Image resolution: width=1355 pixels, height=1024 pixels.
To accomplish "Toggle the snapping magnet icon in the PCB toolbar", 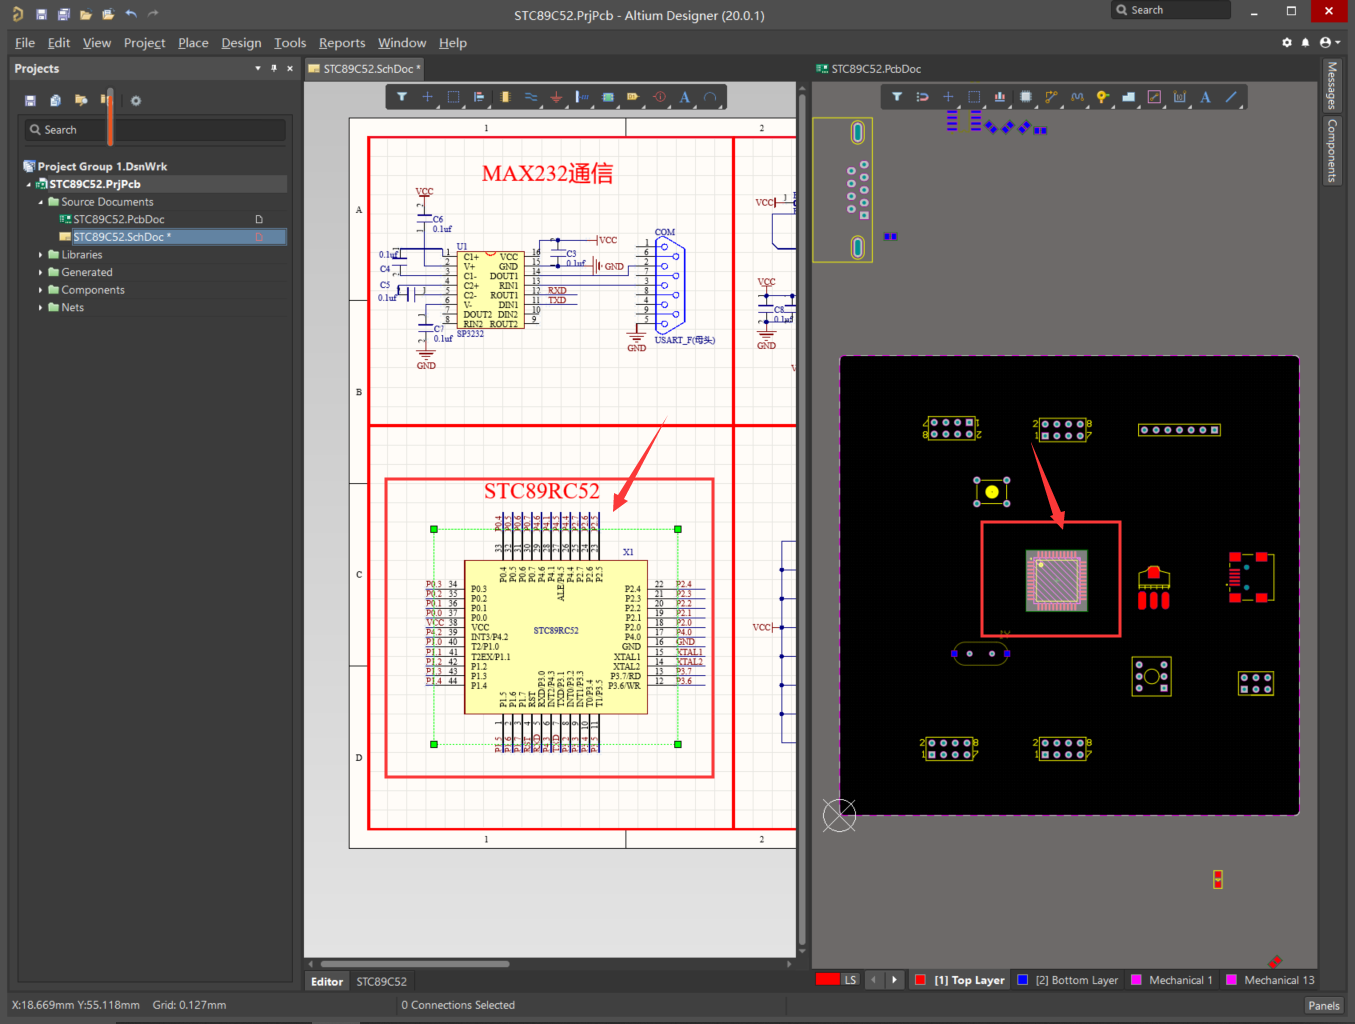I will point(922,96).
